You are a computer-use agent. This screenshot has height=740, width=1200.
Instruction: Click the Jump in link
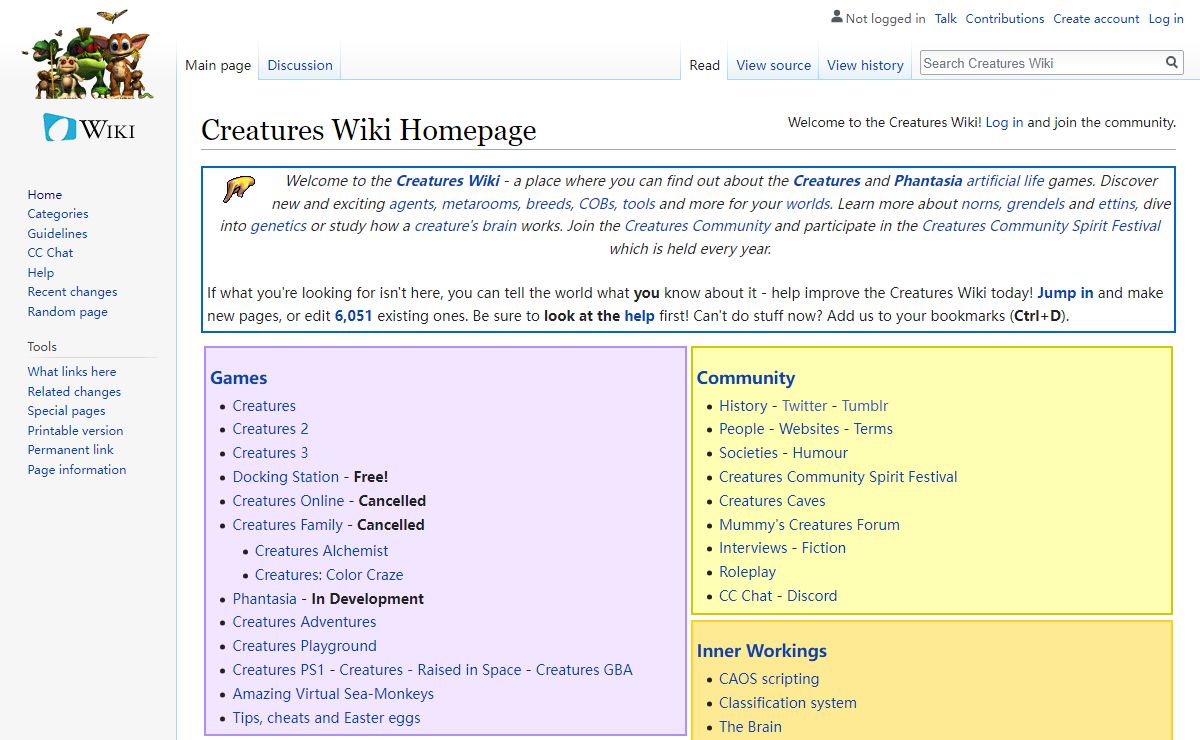click(1065, 293)
